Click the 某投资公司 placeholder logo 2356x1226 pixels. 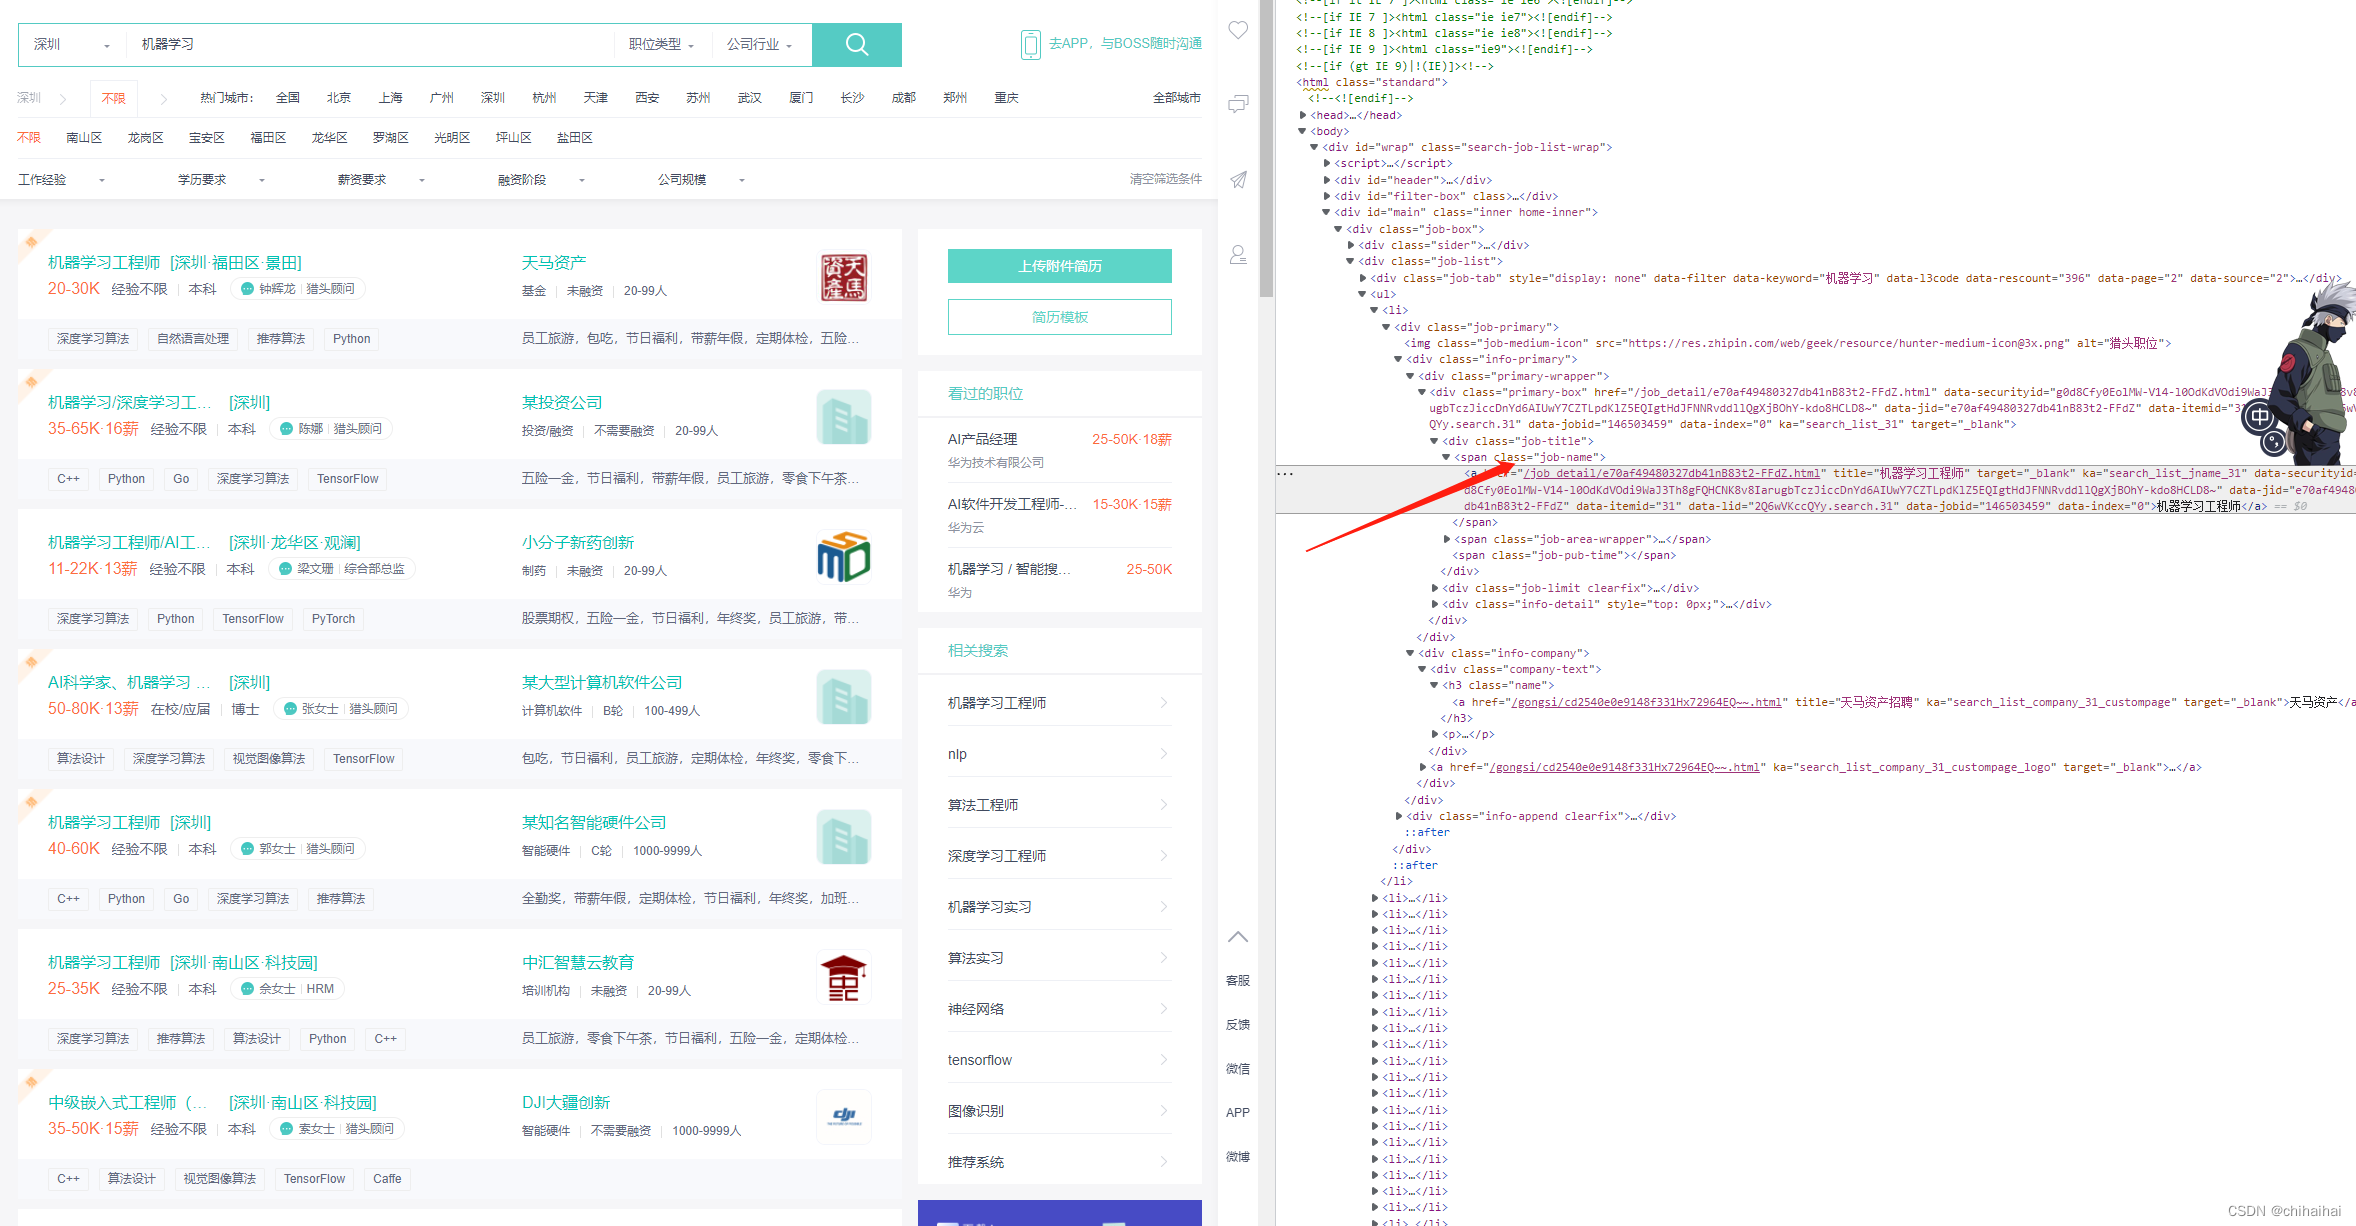tap(843, 417)
